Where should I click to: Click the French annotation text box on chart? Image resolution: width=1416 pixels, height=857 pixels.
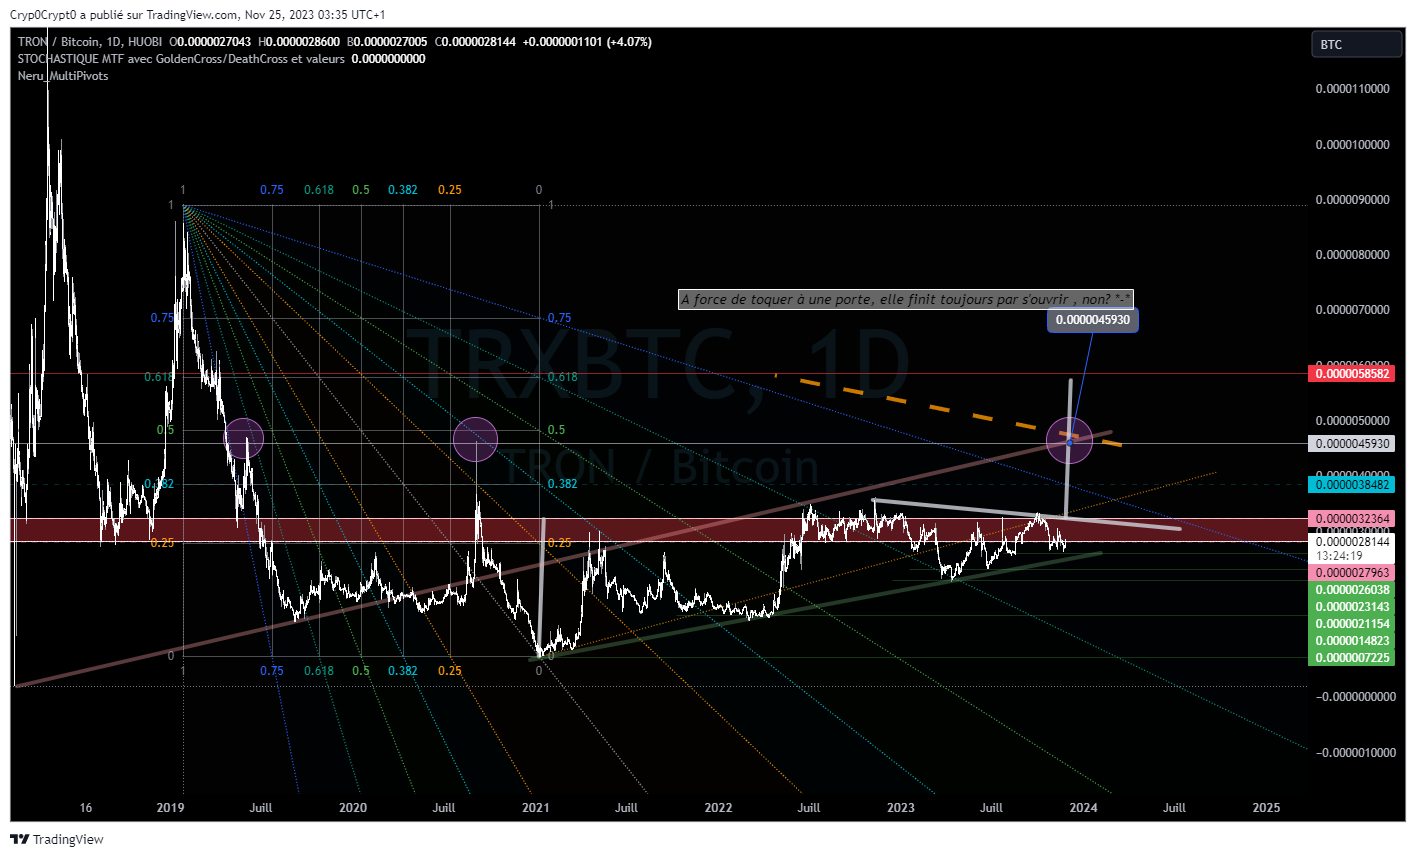pos(905,299)
